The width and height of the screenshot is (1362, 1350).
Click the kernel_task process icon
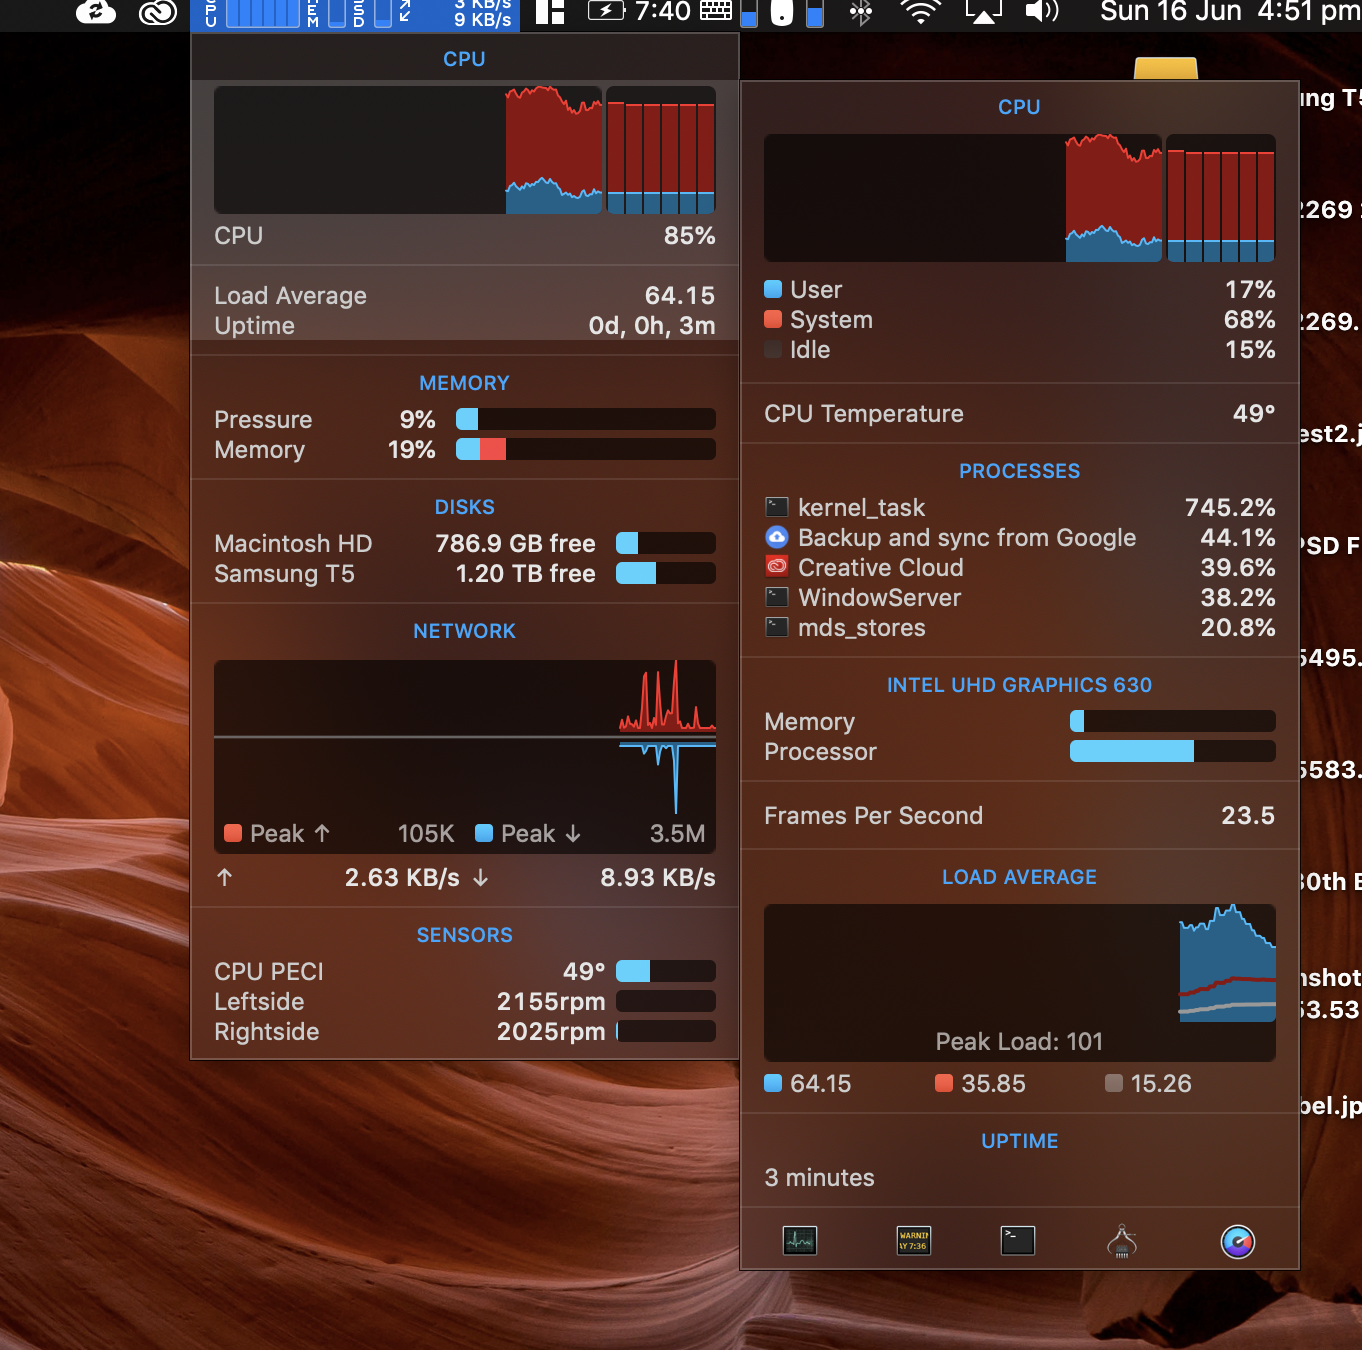(x=777, y=507)
